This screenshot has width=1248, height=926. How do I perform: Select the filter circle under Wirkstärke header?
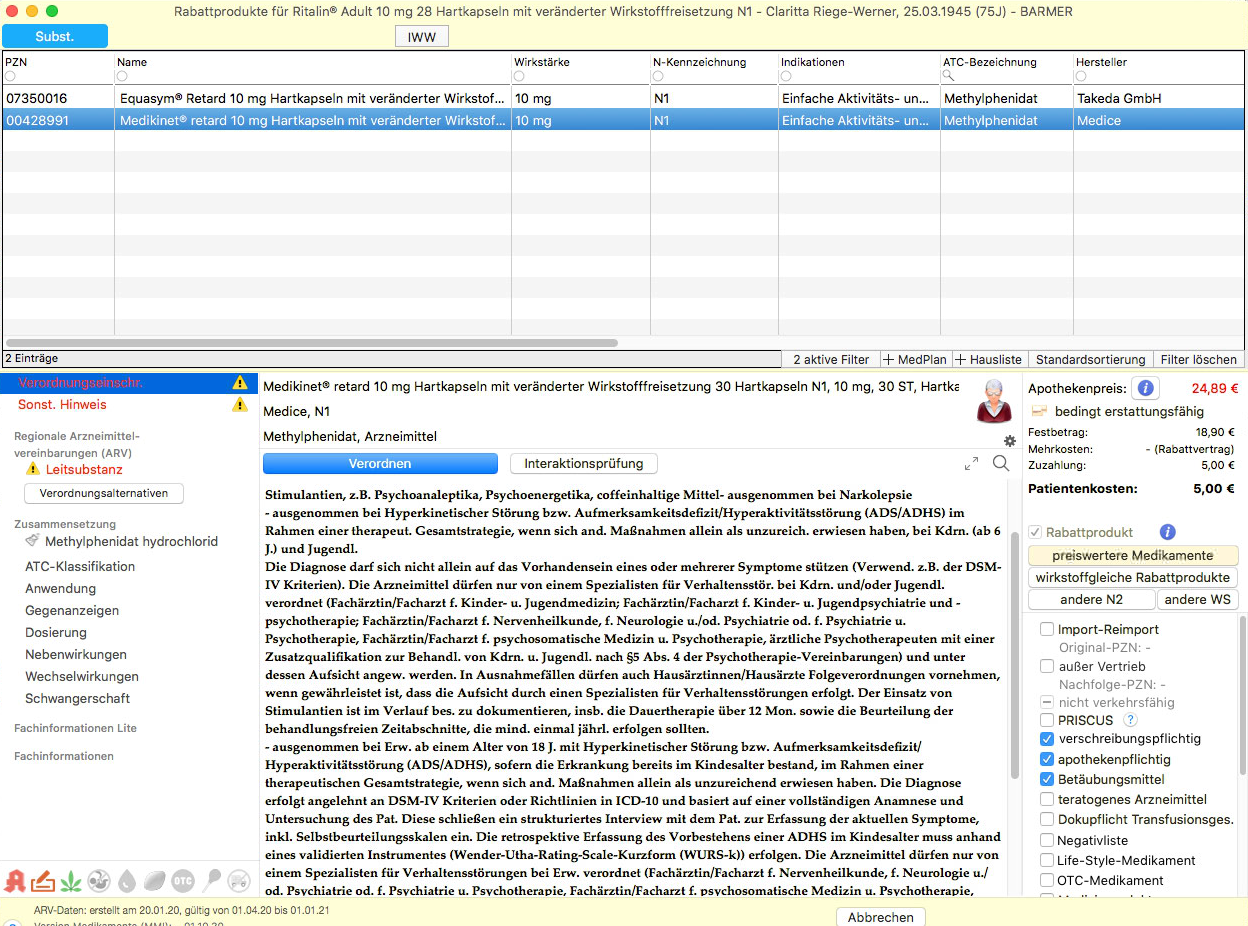pos(519,76)
